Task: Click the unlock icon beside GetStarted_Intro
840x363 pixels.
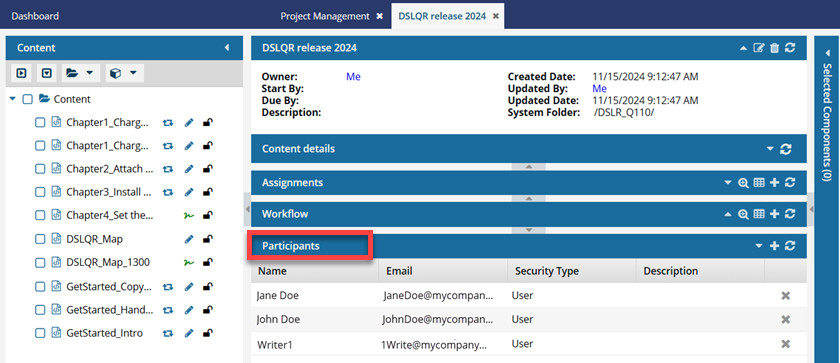Action: click(x=208, y=333)
